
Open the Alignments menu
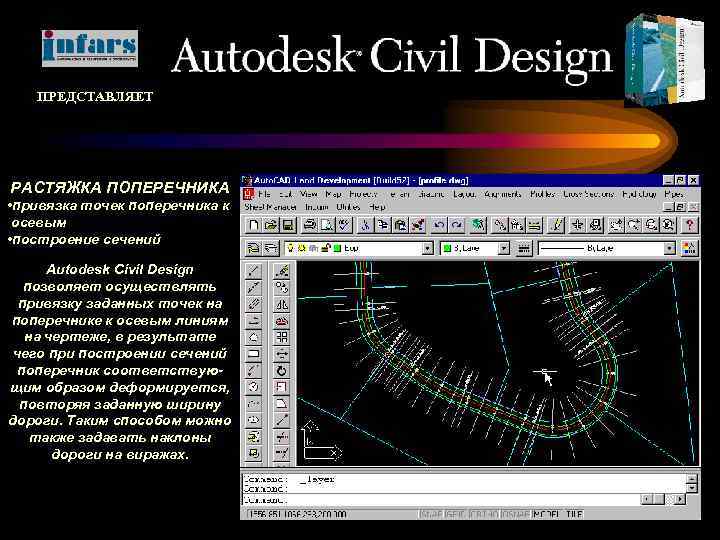click(503, 194)
